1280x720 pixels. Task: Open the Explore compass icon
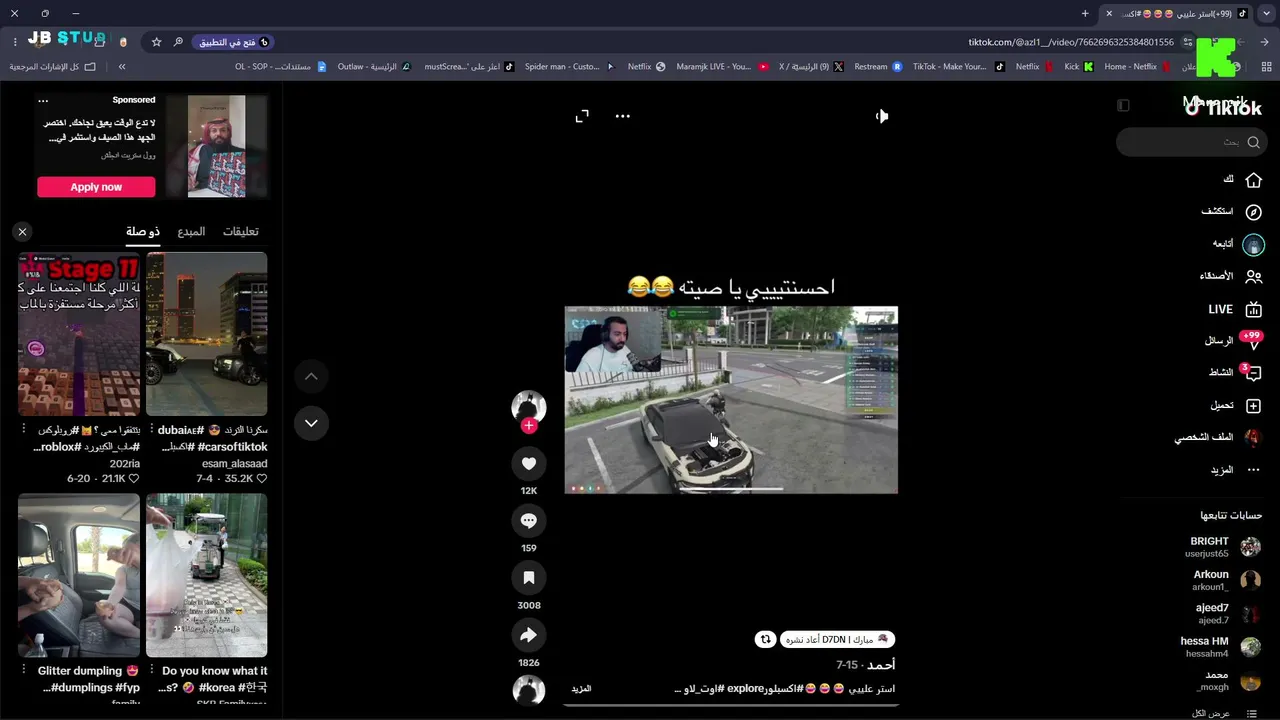(x=1253, y=212)
